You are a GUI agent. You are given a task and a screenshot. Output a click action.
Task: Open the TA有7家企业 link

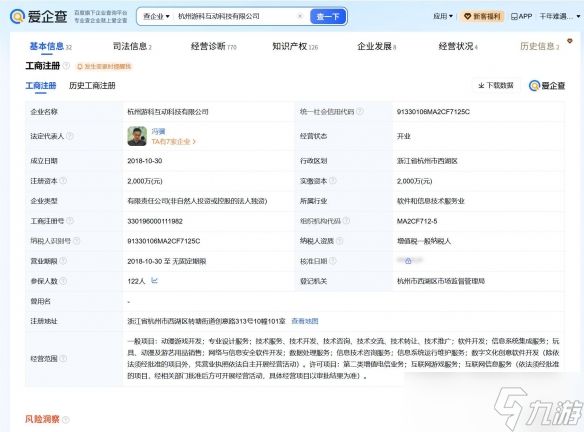pyautogui.click(x=174, y=142)
